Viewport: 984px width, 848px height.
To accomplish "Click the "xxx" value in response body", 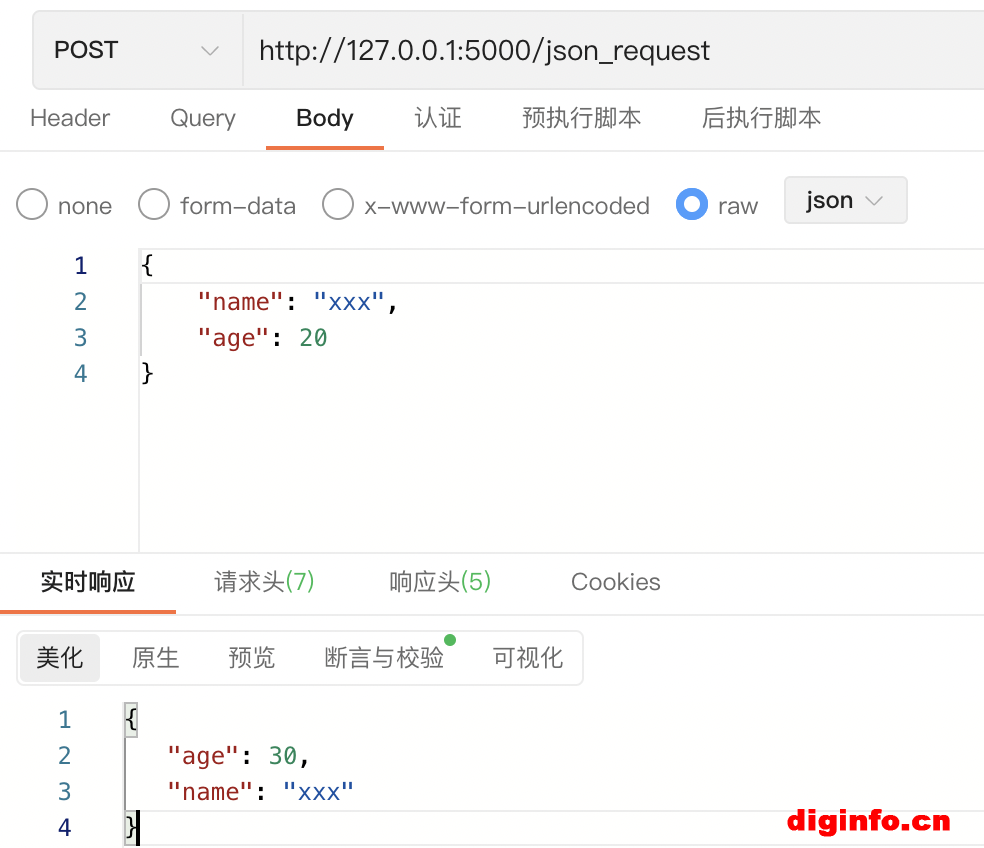I will click(x=318, y=792).
